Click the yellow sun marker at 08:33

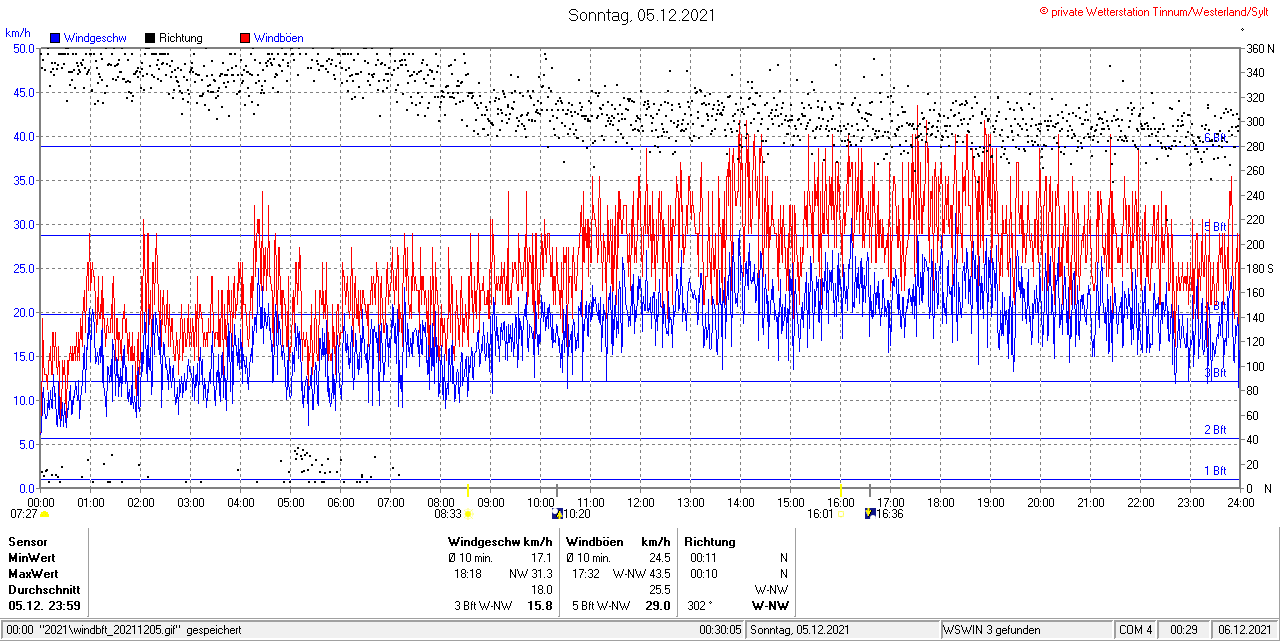click(468, 514)
